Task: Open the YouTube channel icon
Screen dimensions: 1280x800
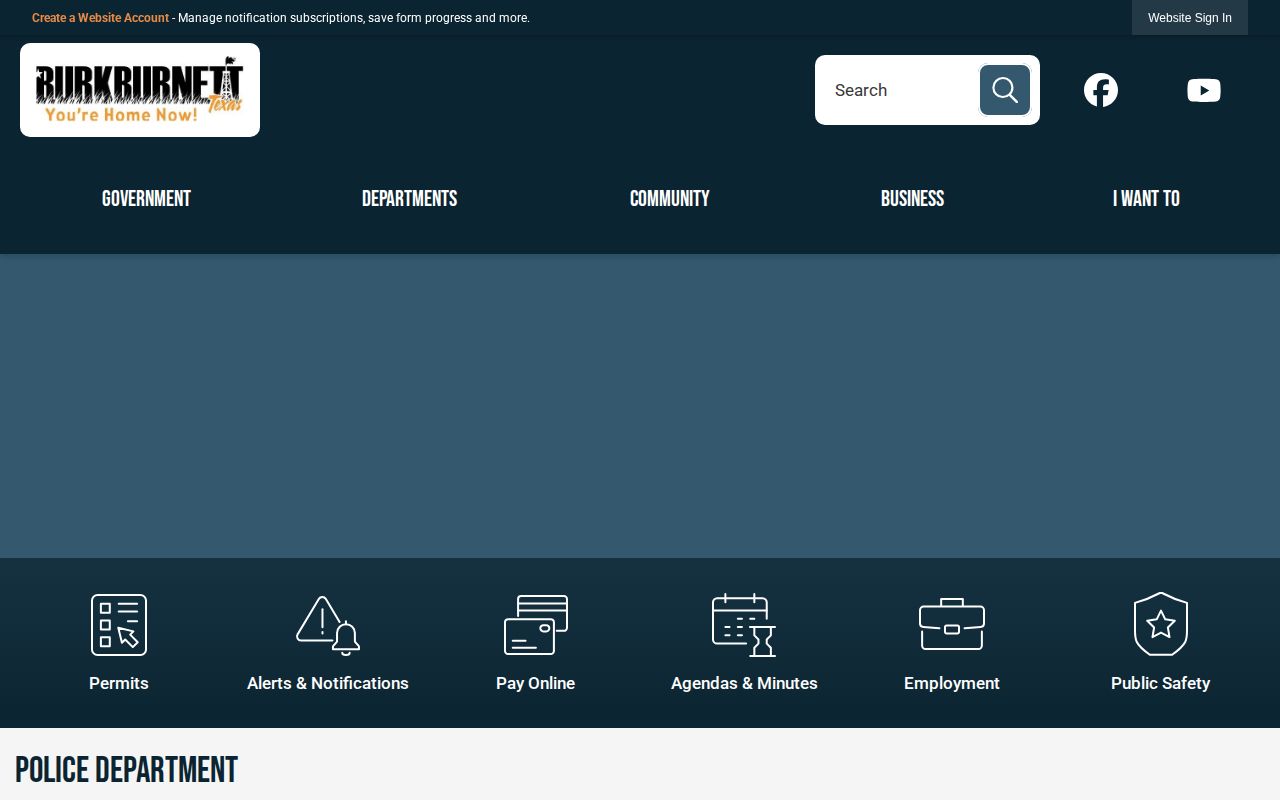Action: [1204, 90]
